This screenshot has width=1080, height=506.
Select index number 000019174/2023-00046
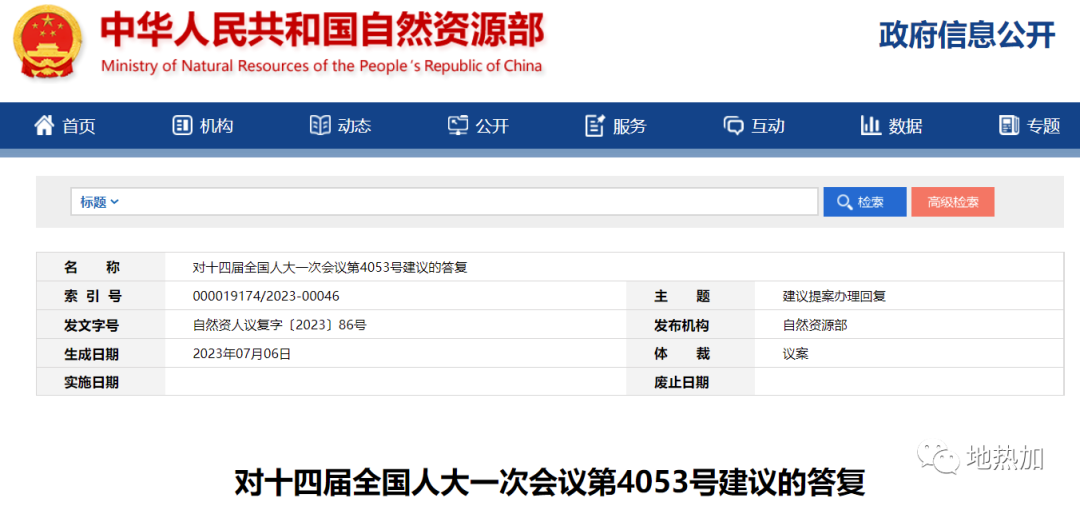[266, 296]
